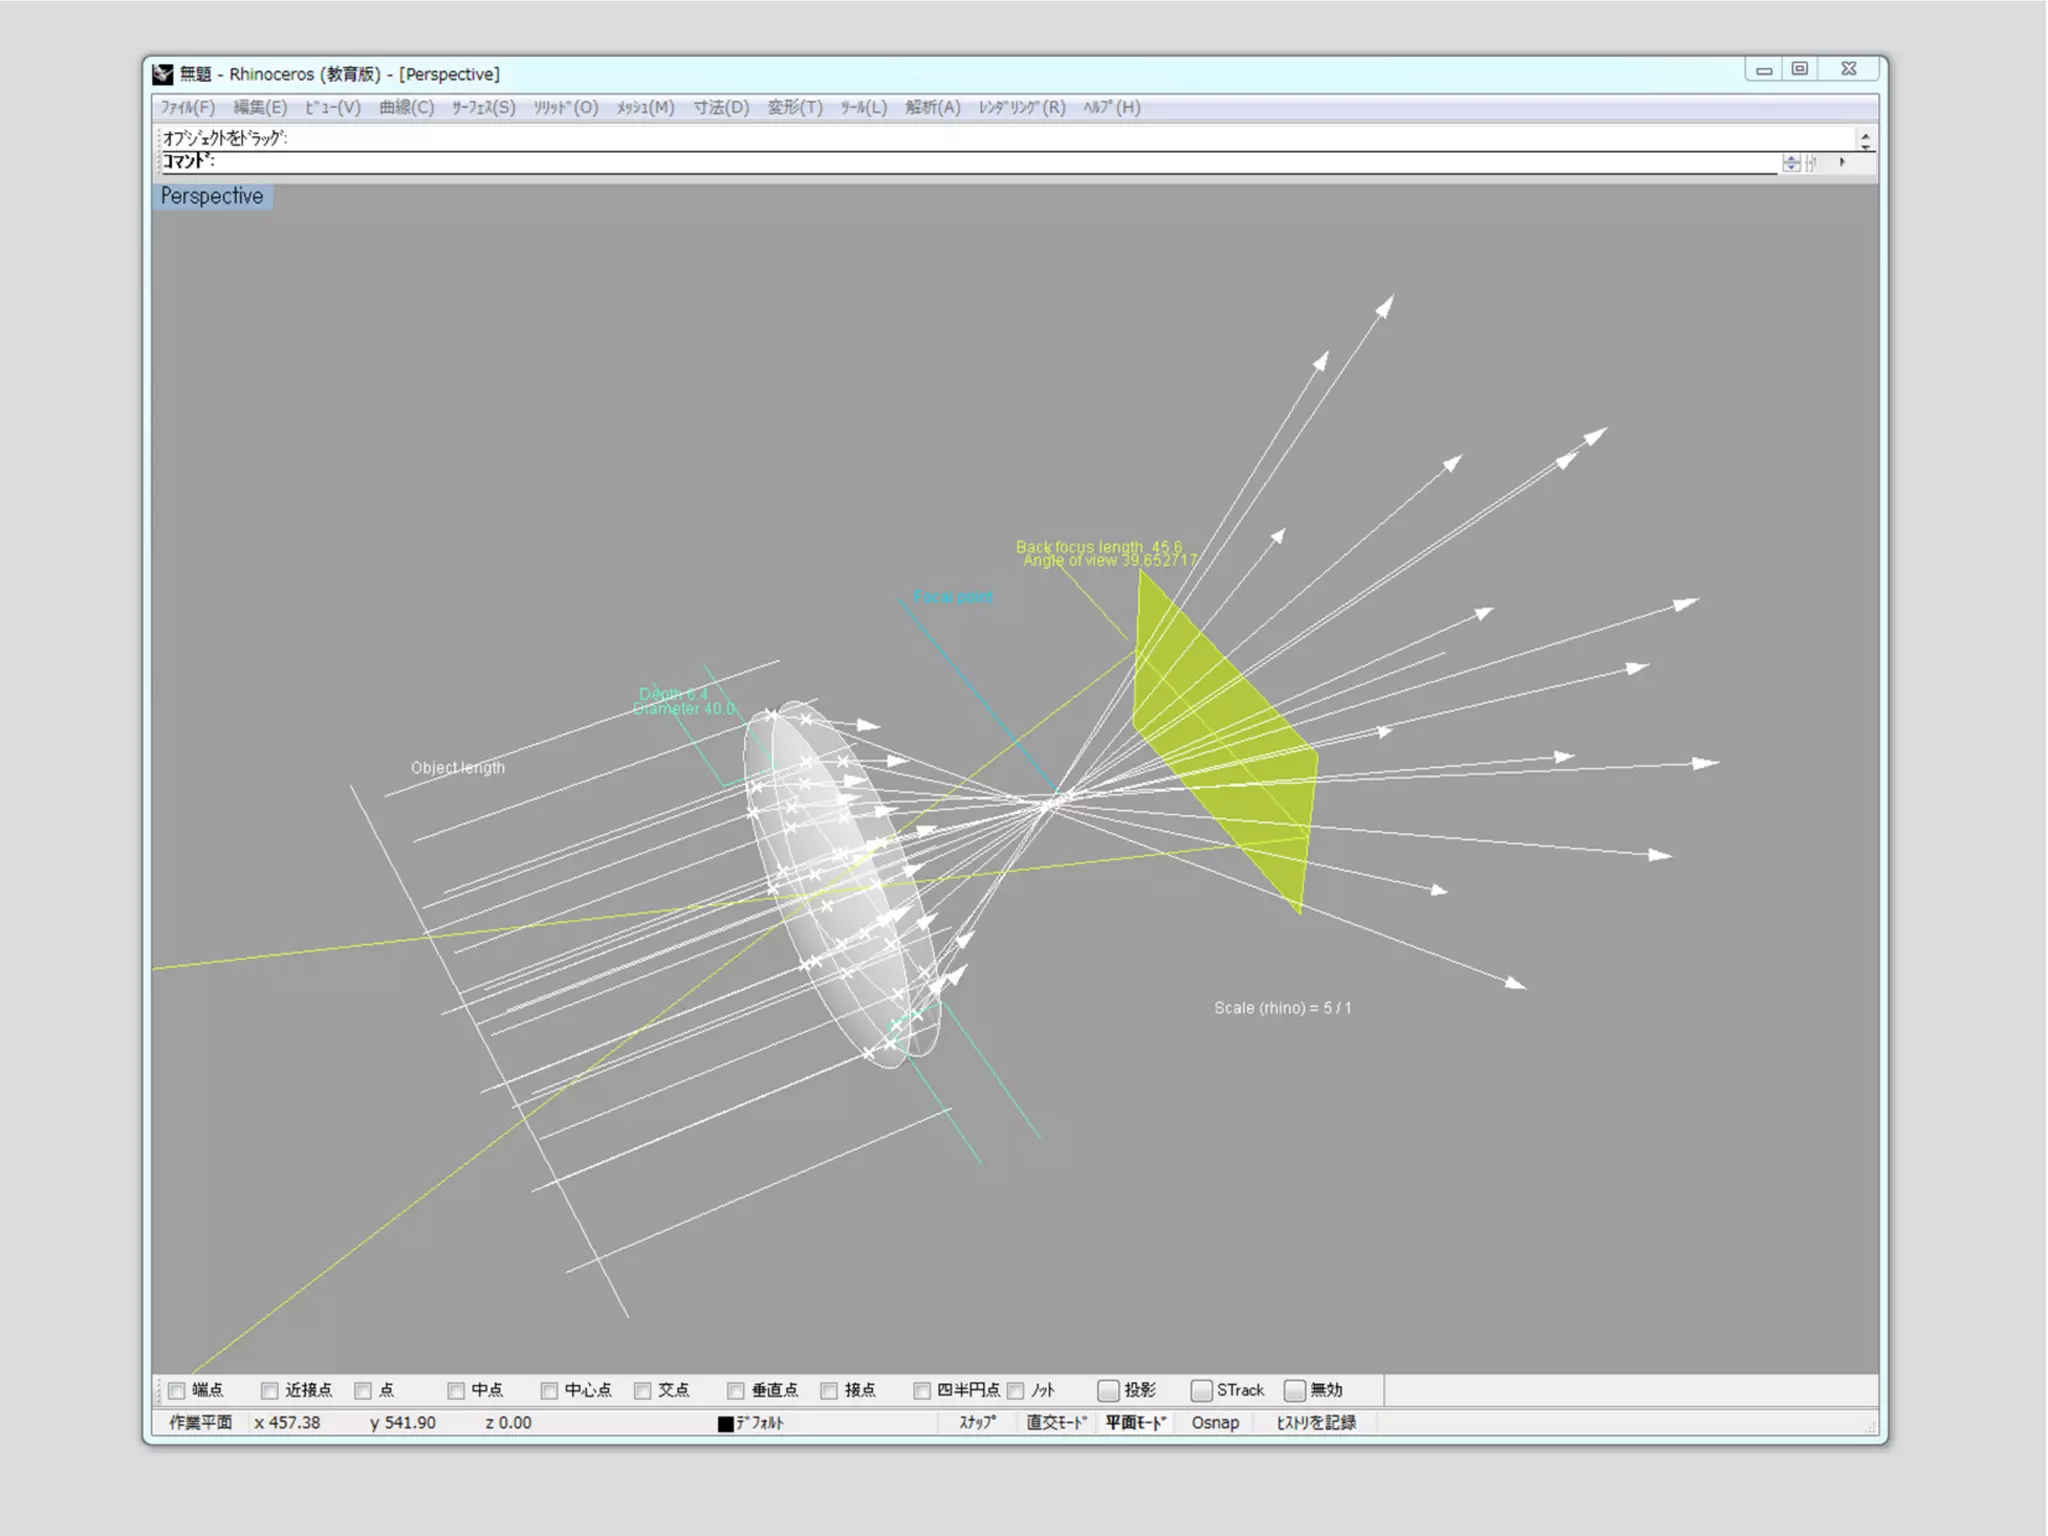Click the small right arrow beside command line
The image size is (2048, 1536).
1842,162
